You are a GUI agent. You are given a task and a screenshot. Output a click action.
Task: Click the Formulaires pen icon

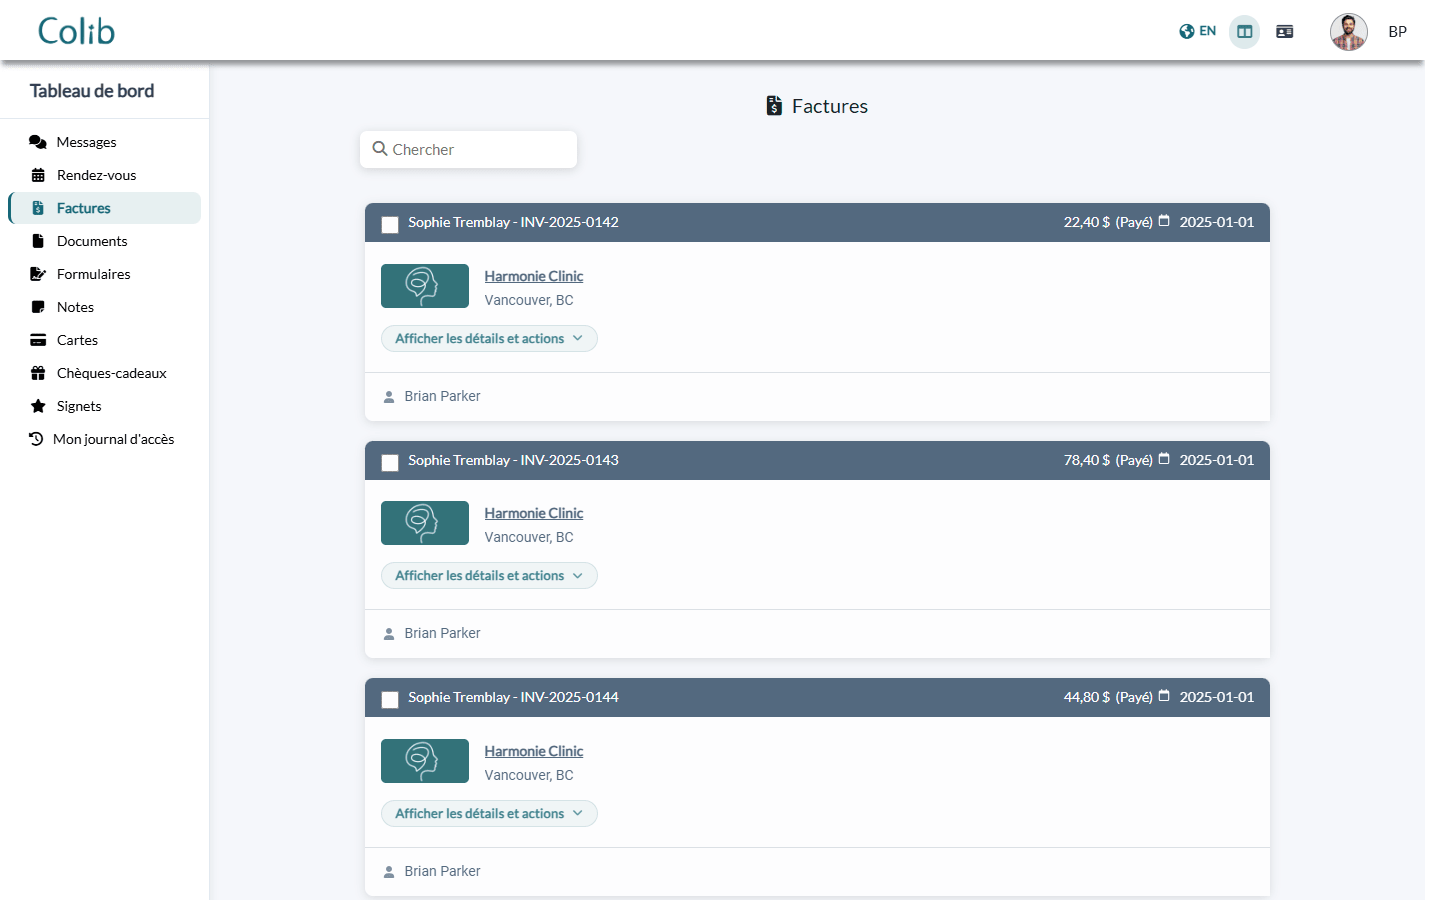click(x=38, y=274)
